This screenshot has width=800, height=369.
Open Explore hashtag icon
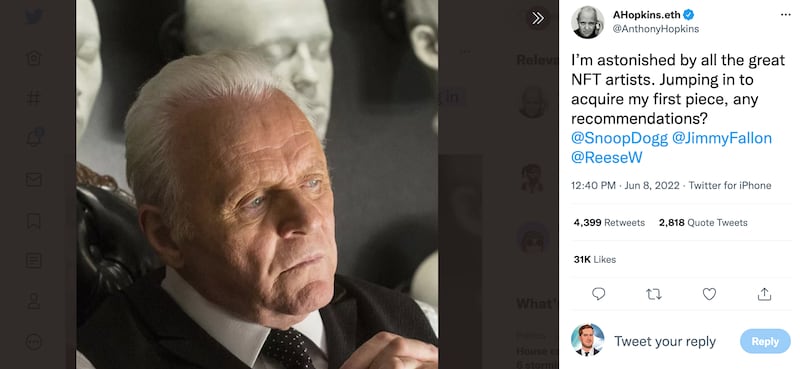point(34,98)
